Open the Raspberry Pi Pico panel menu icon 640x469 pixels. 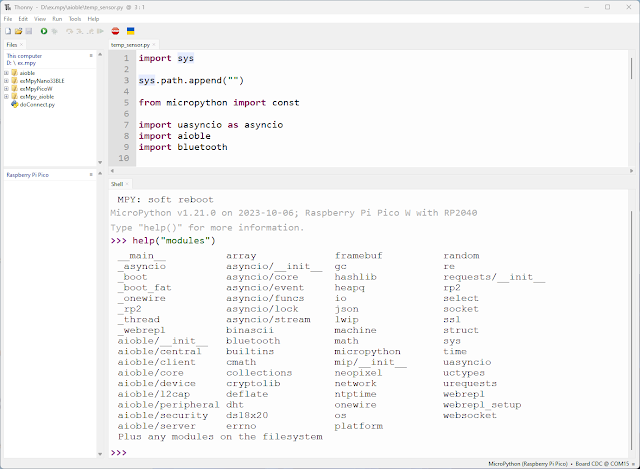[x=91, y=175]
